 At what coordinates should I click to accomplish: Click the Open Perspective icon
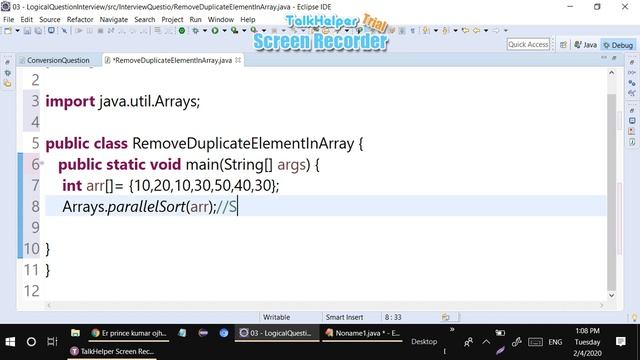coord(563,45)
